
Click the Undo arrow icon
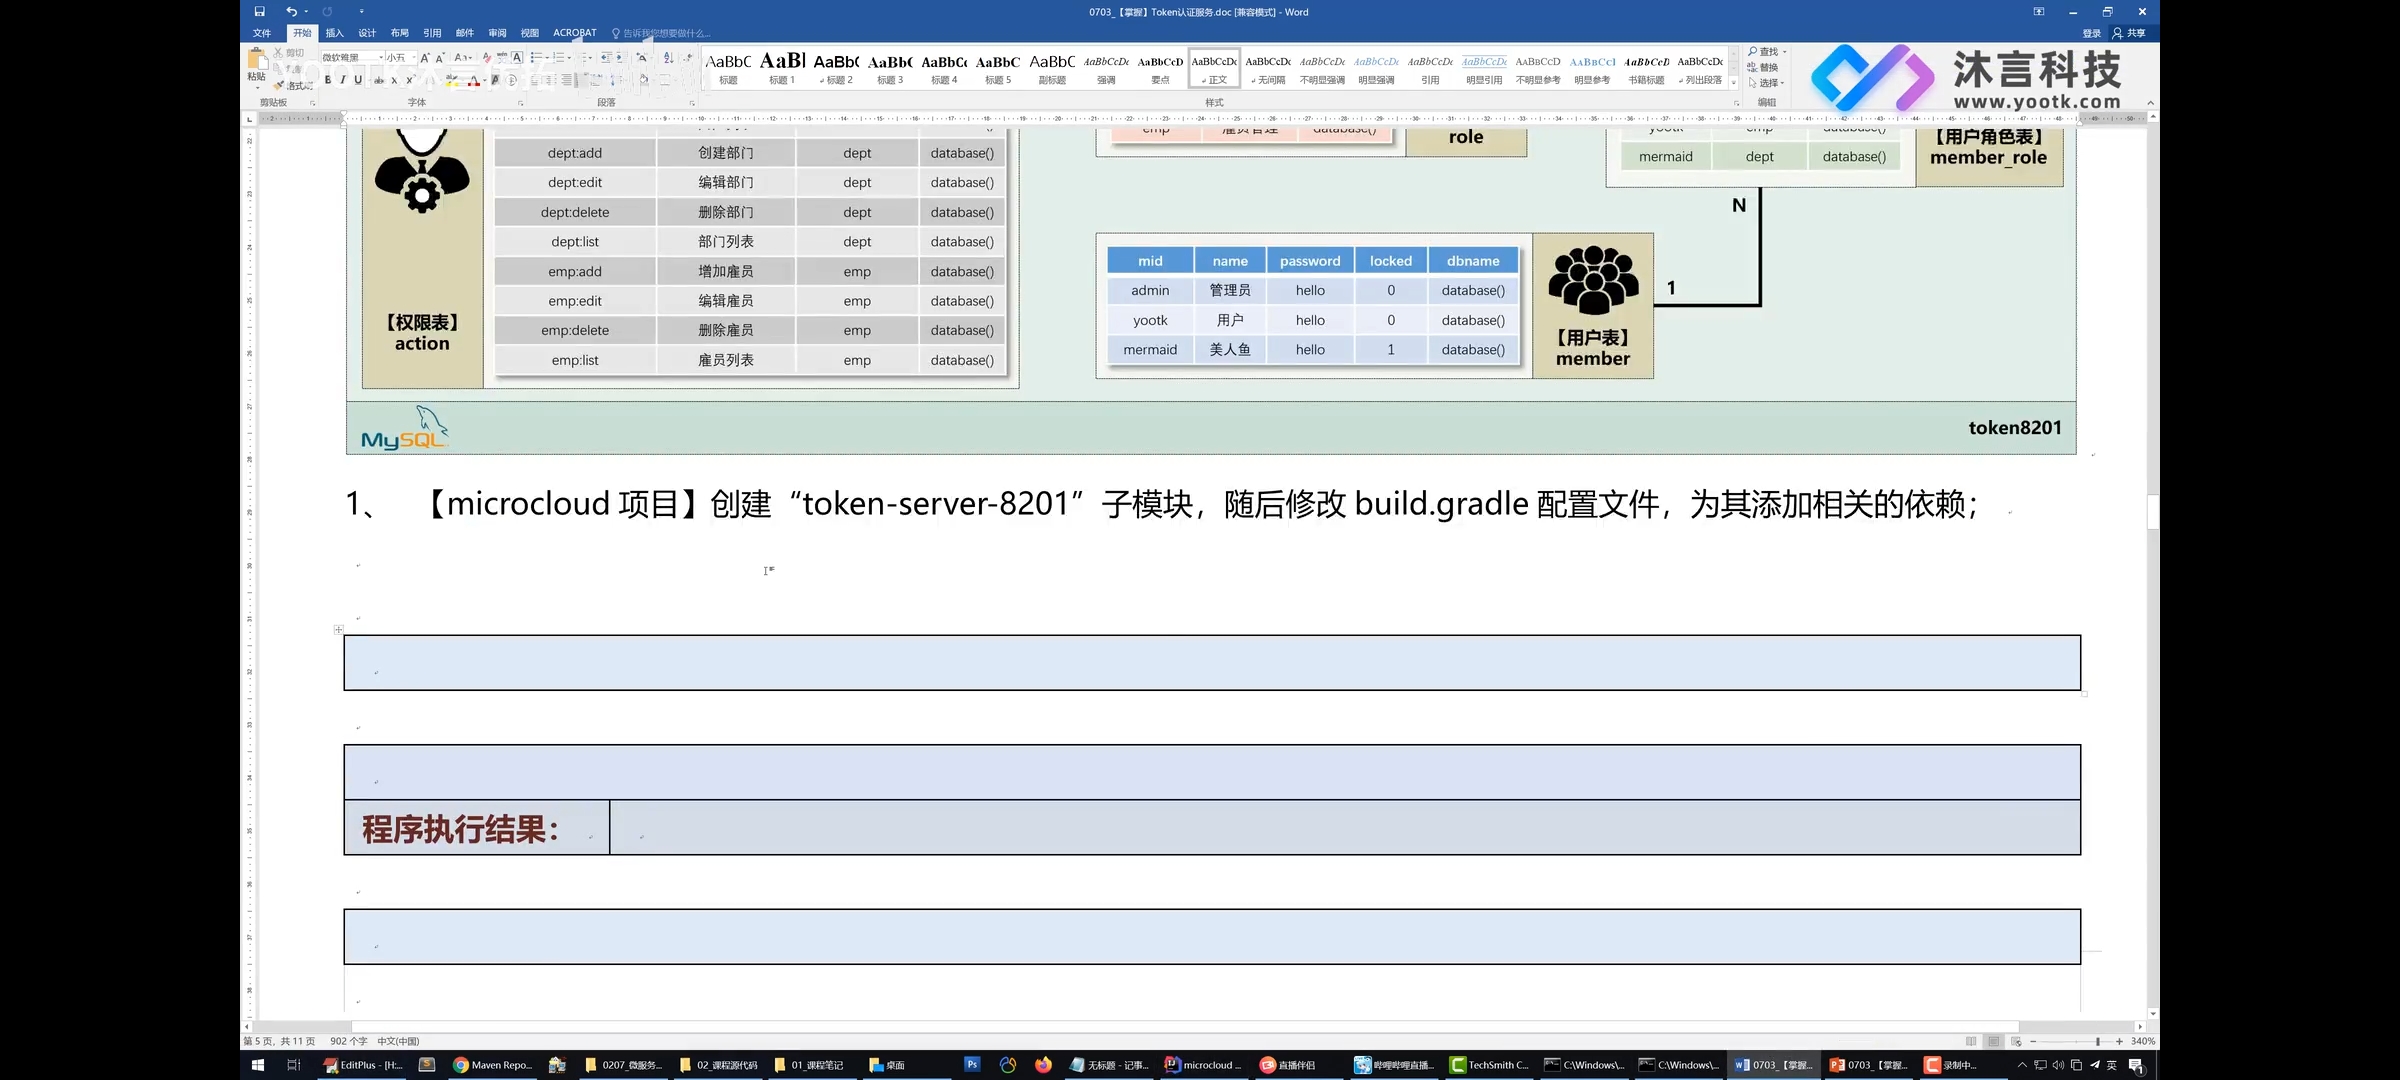(x=291, y=12)
